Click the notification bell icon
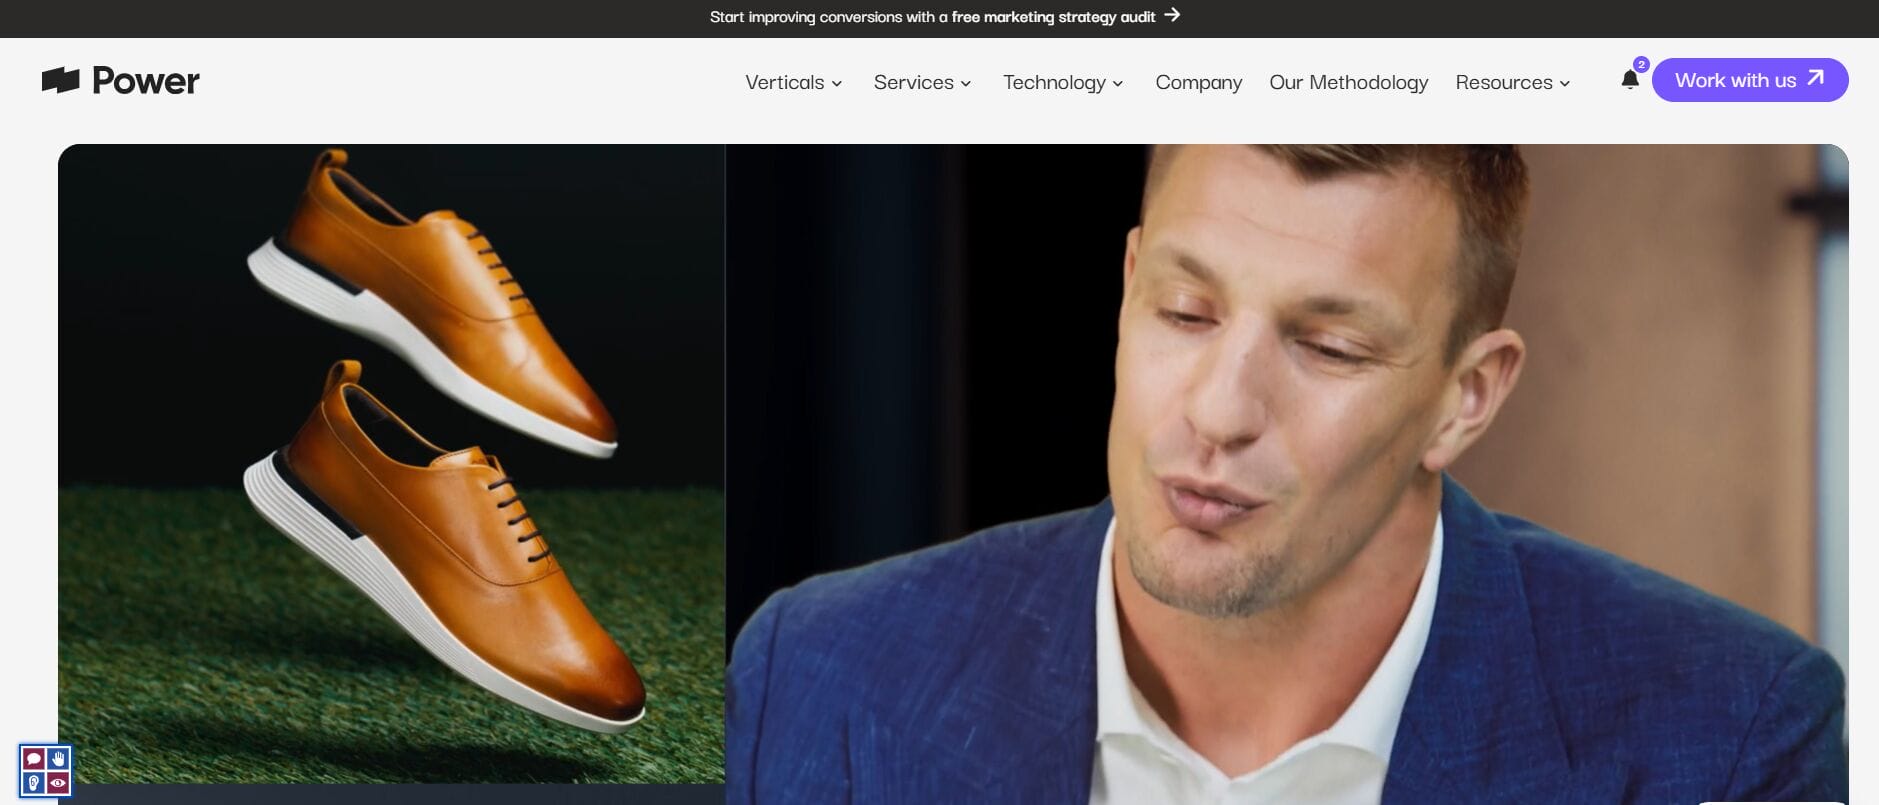The height and width of the screenshot is (805, 1879). [x=1629, y=81]
